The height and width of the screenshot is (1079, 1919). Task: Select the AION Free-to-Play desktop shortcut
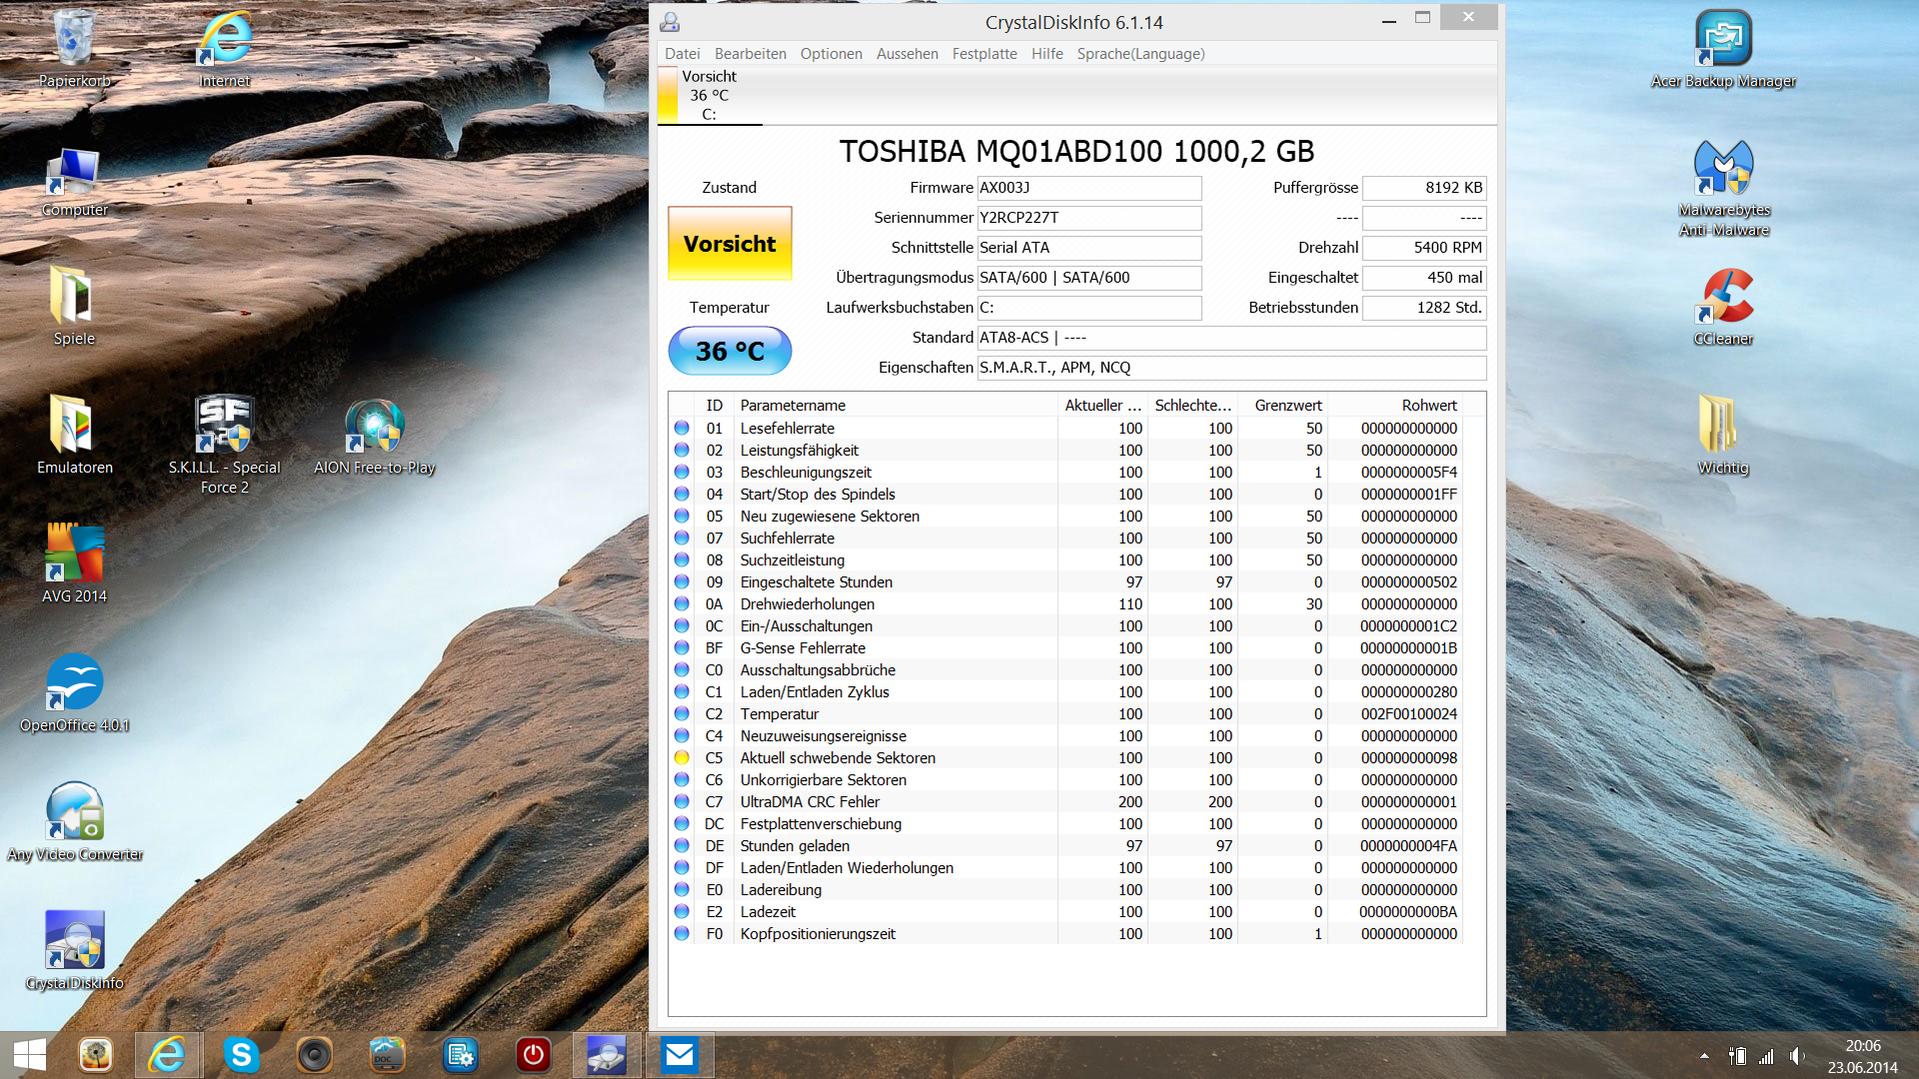tap(374, 436)
